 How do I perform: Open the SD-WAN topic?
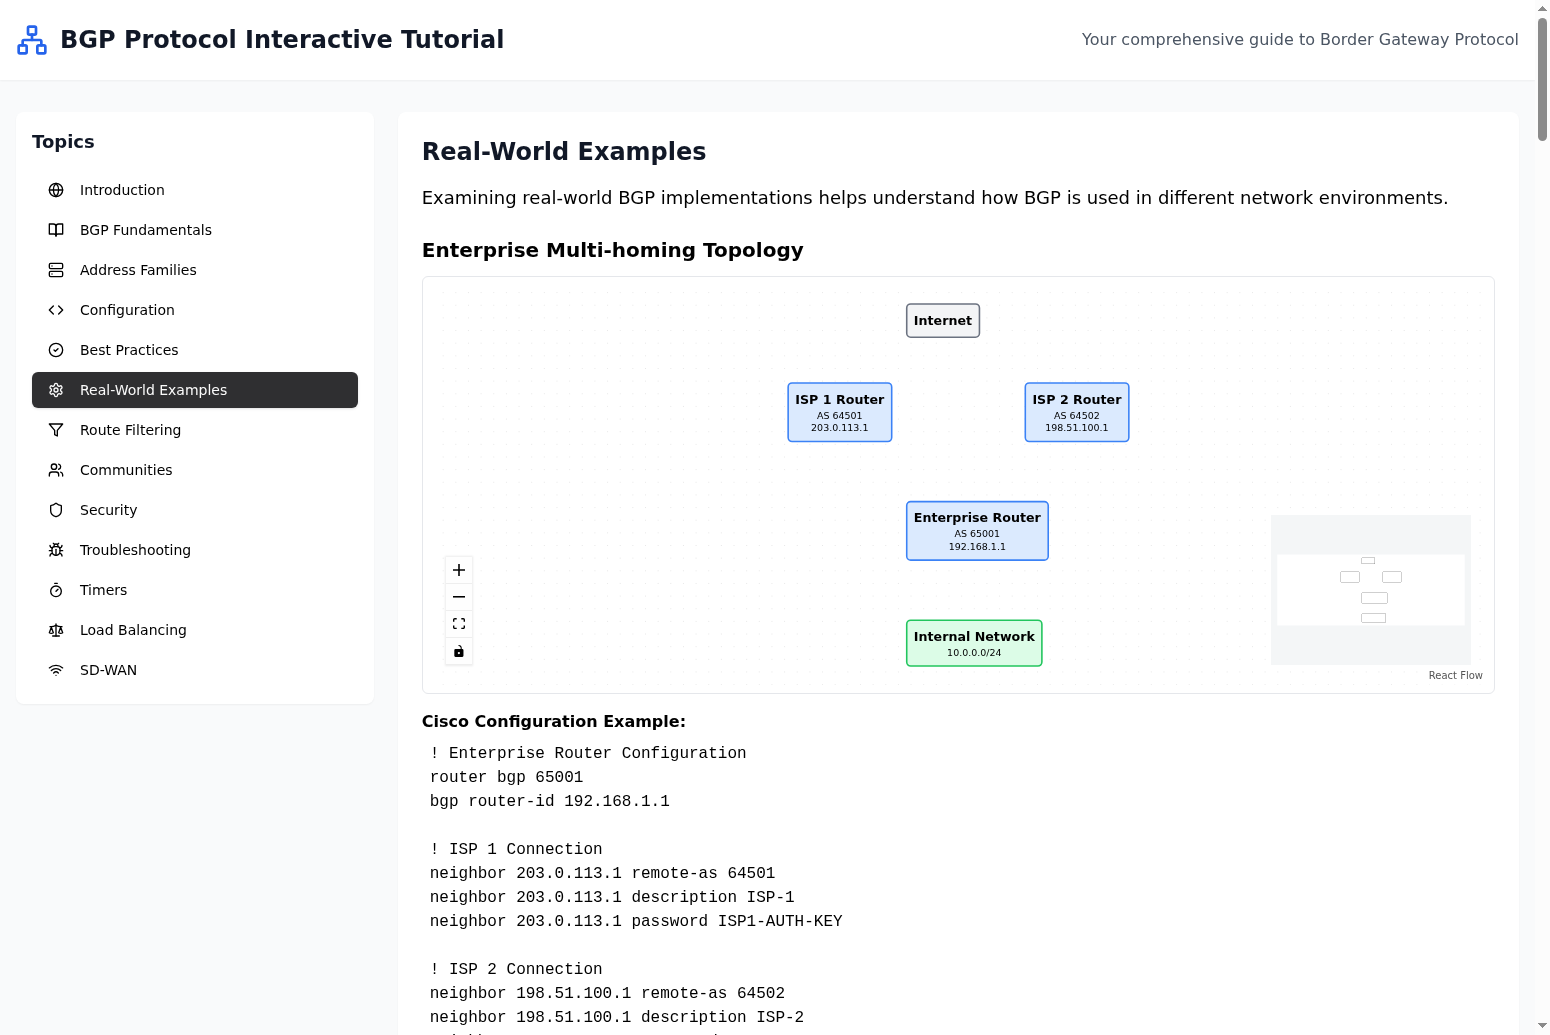(x=107, y=670)
